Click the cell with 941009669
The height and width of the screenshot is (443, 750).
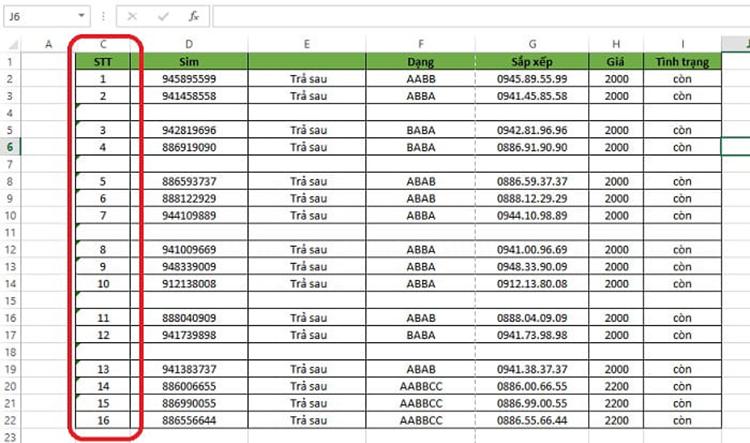(189, 249)
